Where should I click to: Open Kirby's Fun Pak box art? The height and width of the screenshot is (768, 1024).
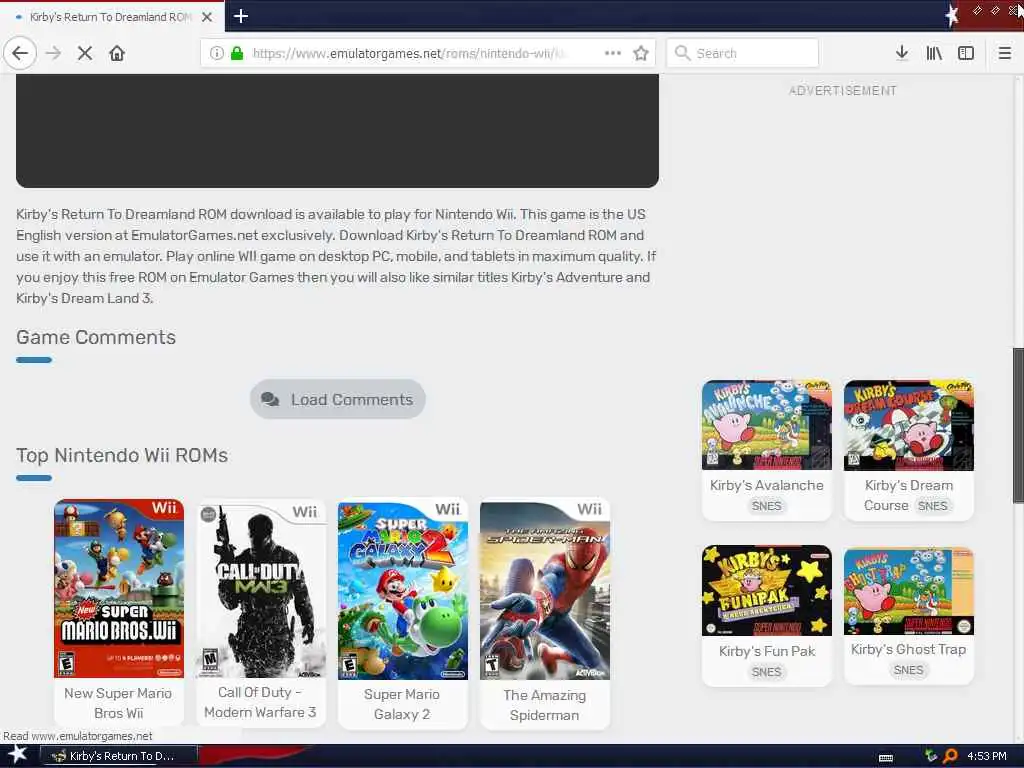[x=767, y=590]
